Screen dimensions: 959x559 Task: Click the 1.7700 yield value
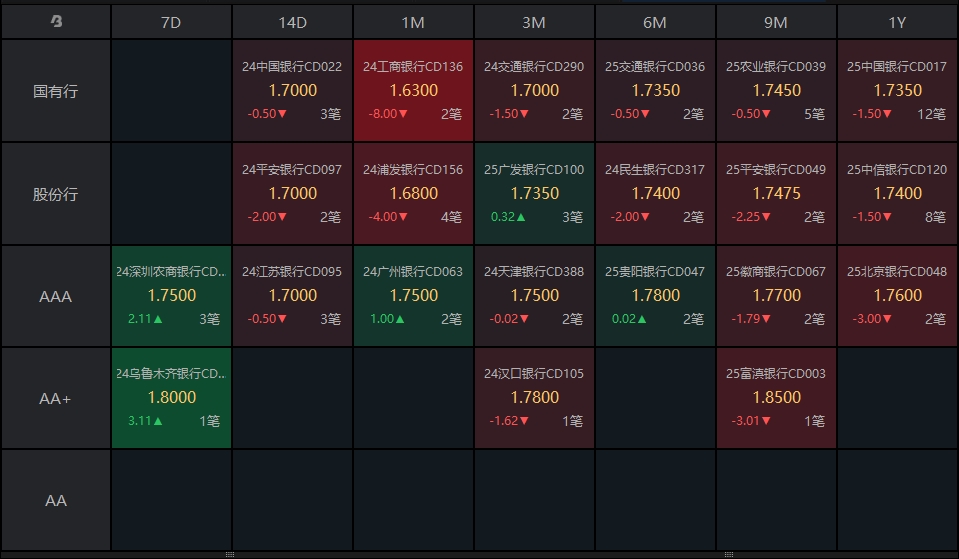tap(777, 295)
